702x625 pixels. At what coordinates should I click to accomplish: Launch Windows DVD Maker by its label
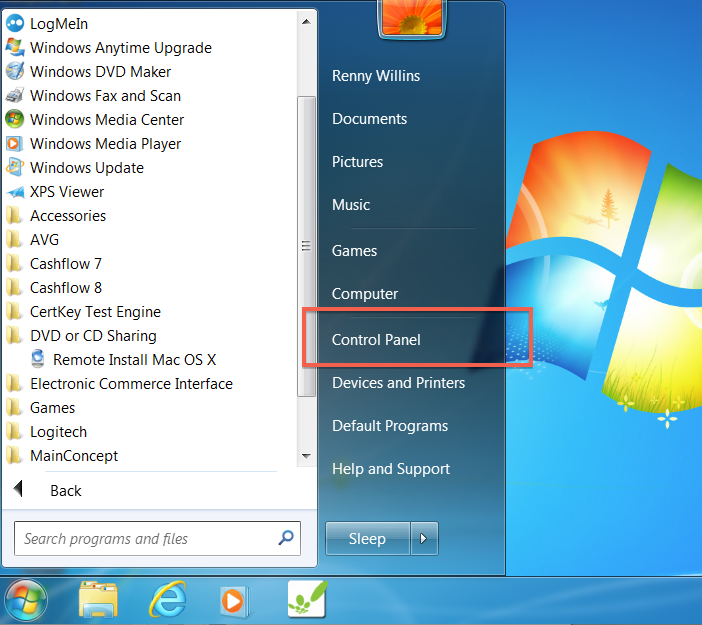coord(100,72)
